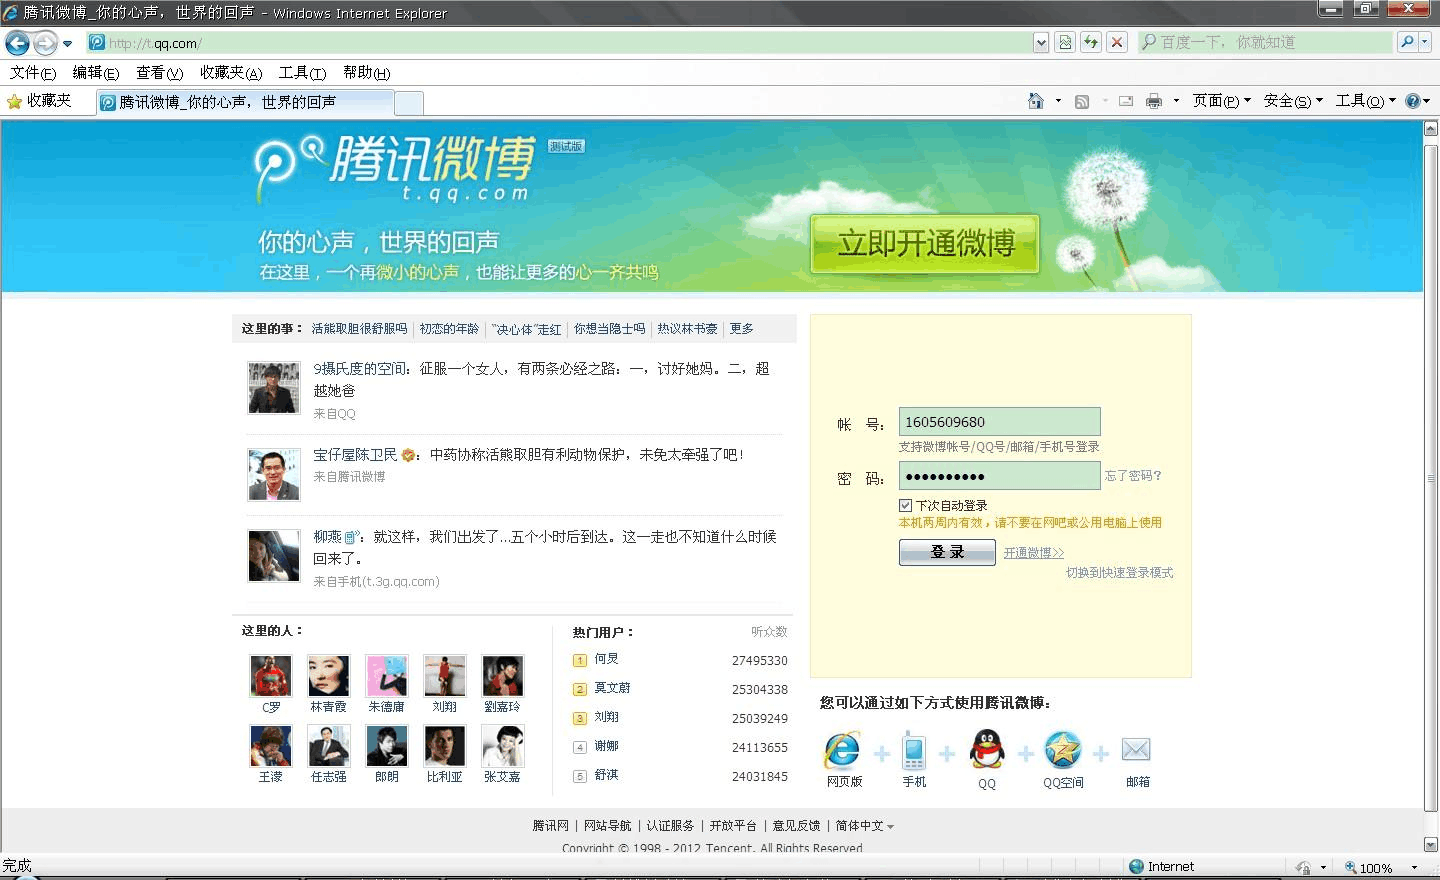Open recent pages dropdown next to Forward
Image resolution: width=1440 pixels, height=880 pixels.
coord(68,43)
